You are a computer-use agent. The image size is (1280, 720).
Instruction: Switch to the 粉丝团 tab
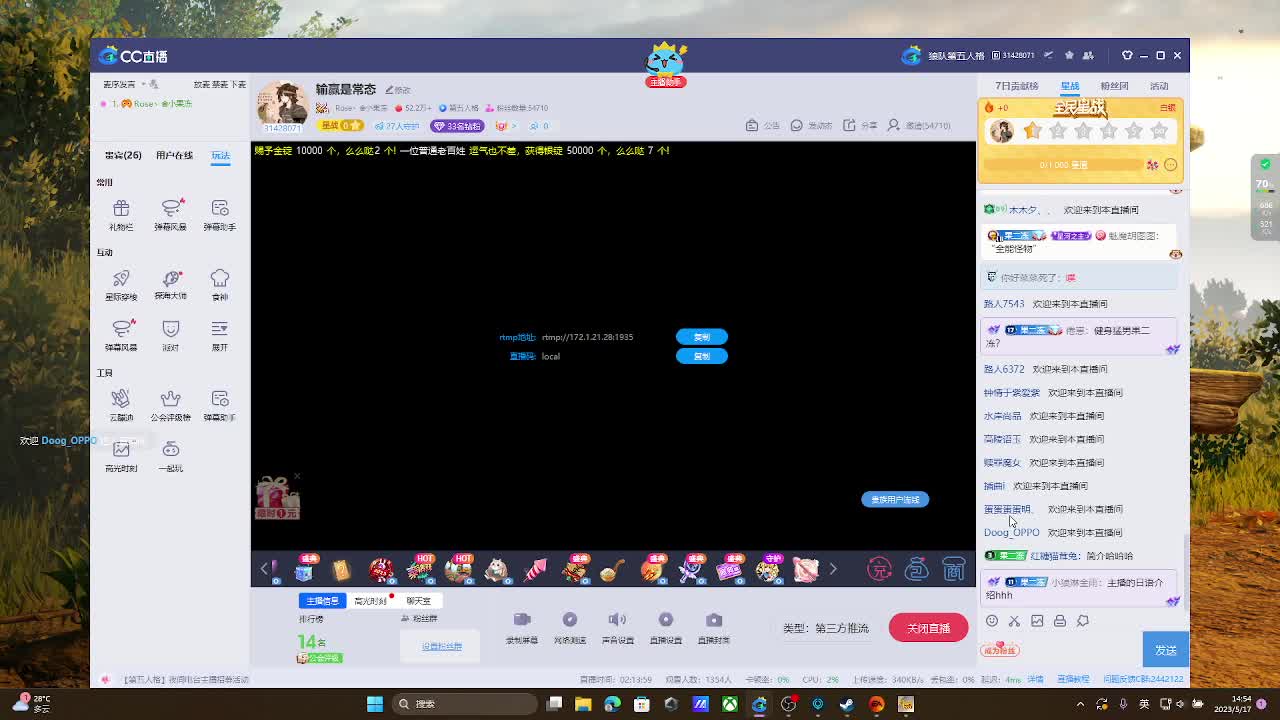1114,86
